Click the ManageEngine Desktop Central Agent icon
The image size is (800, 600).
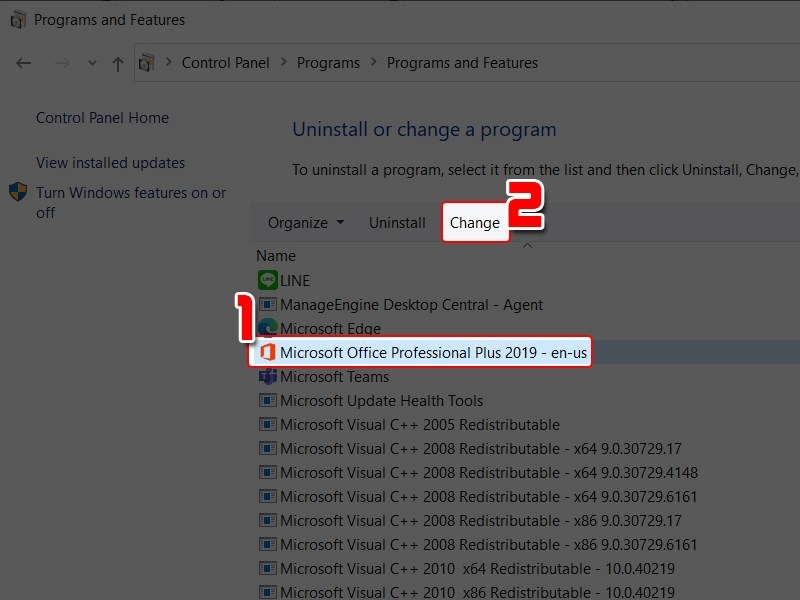pos(268,305)
